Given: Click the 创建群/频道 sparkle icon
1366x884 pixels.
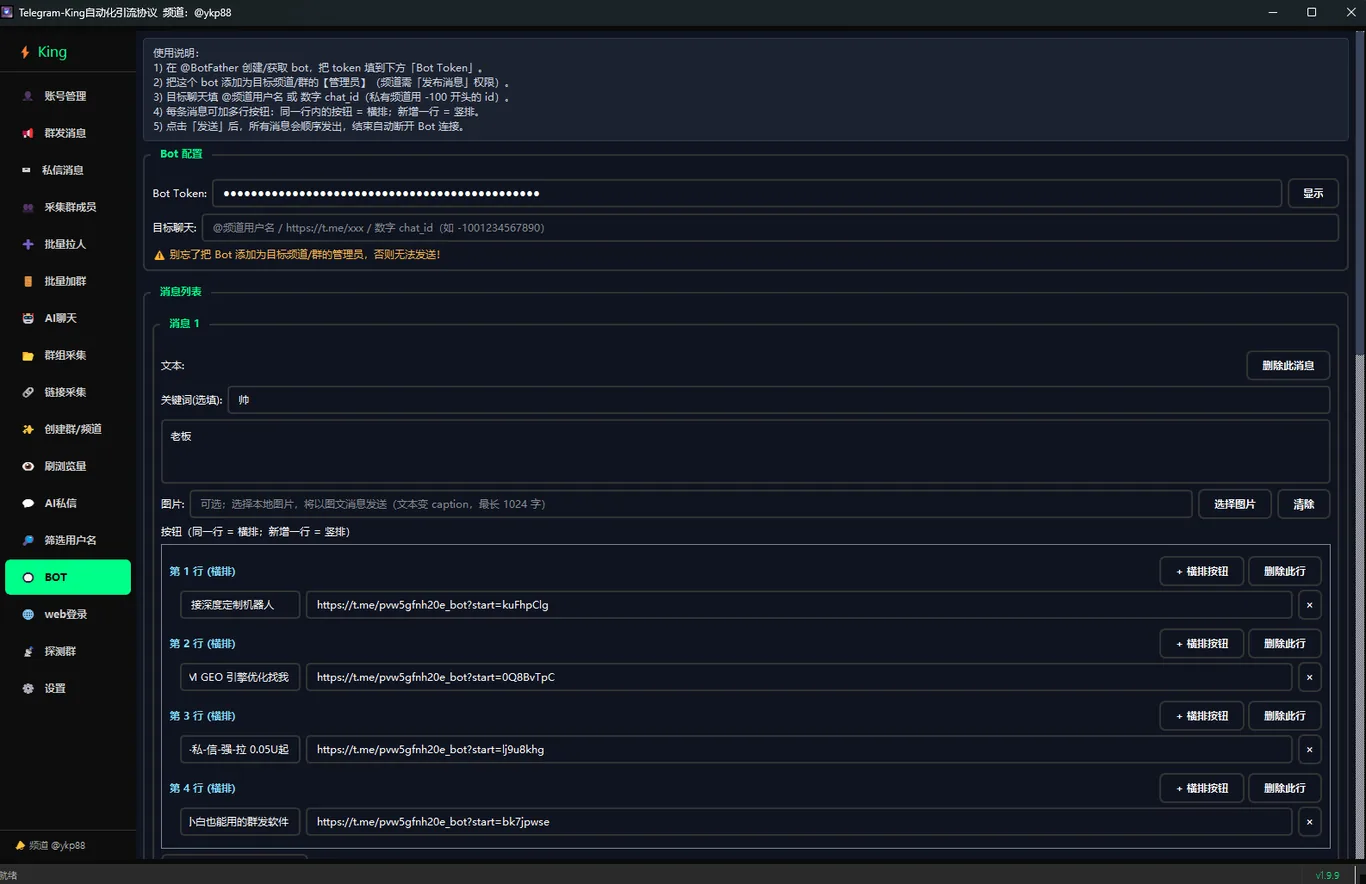Looking at the screenshot, I should (28, 429).
